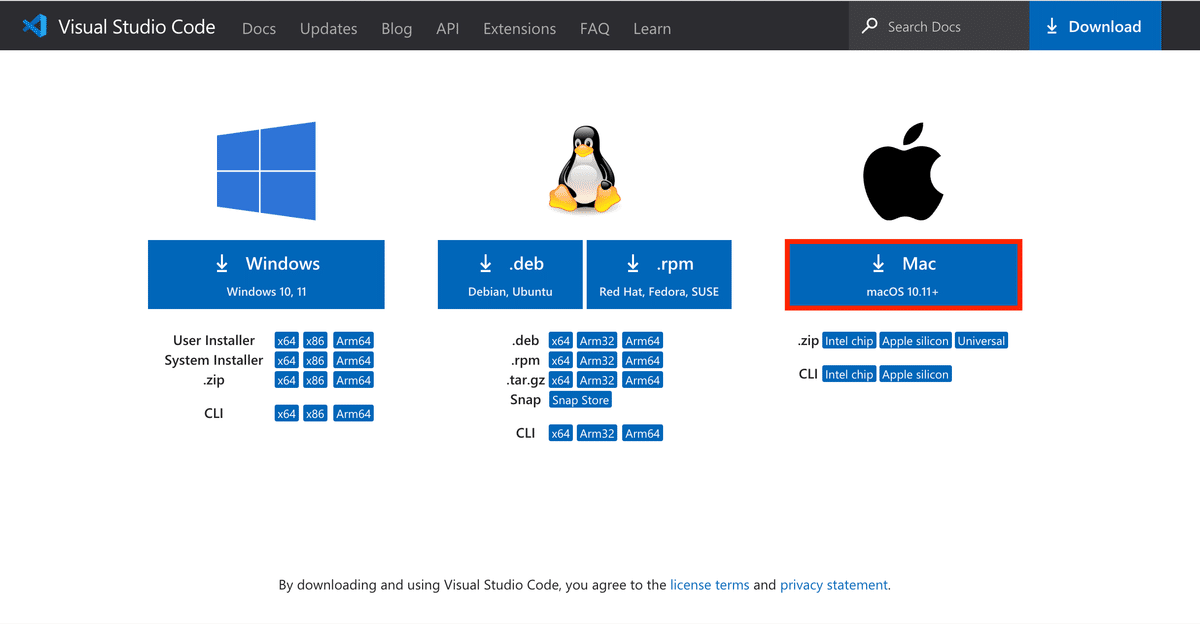Go to the Blog page
The image size is (1200, 624).
396,28
